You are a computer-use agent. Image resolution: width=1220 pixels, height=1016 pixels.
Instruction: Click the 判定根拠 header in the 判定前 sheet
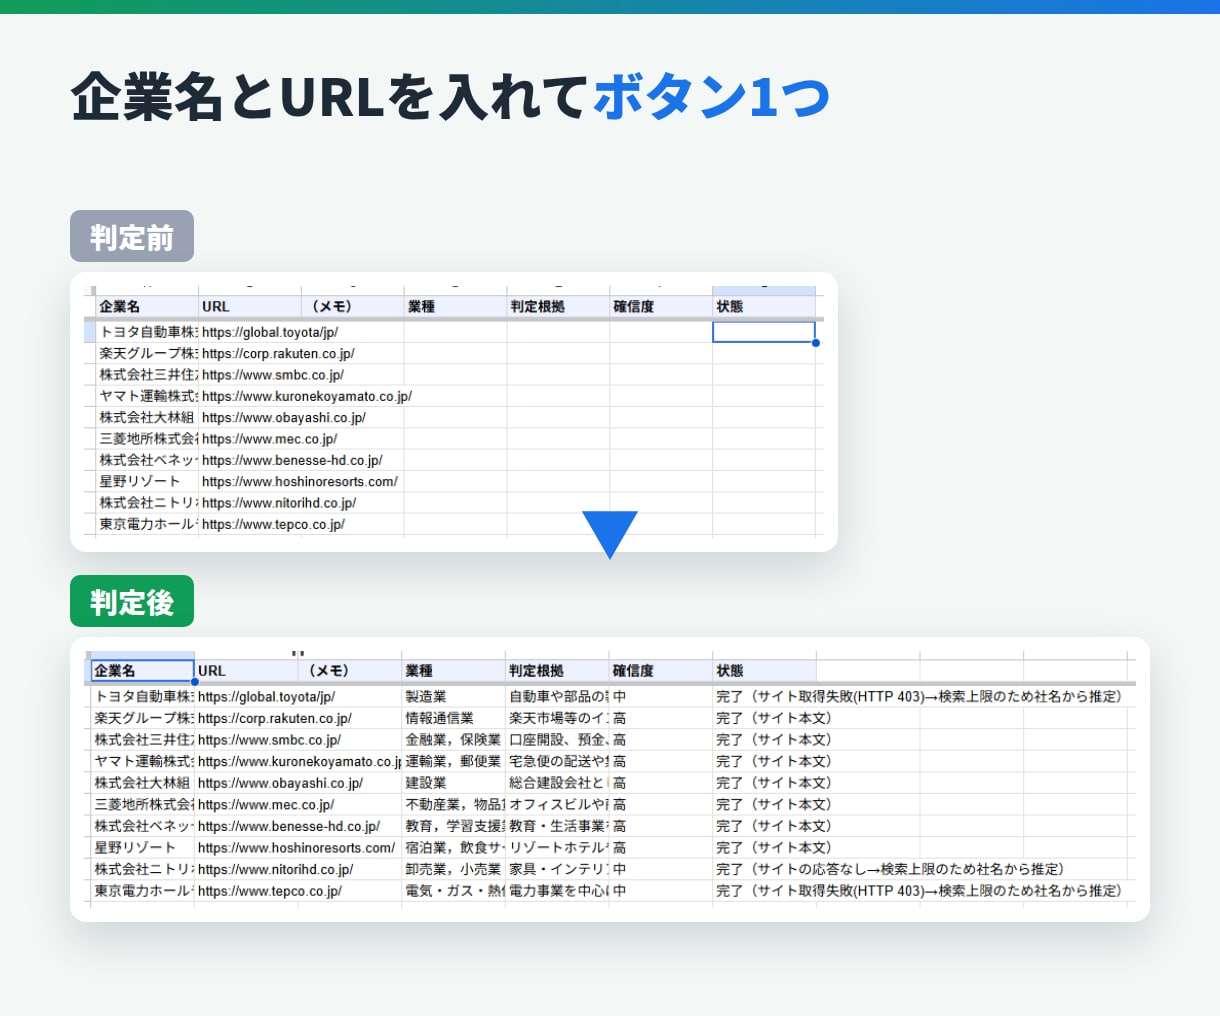tap(558, 306)
